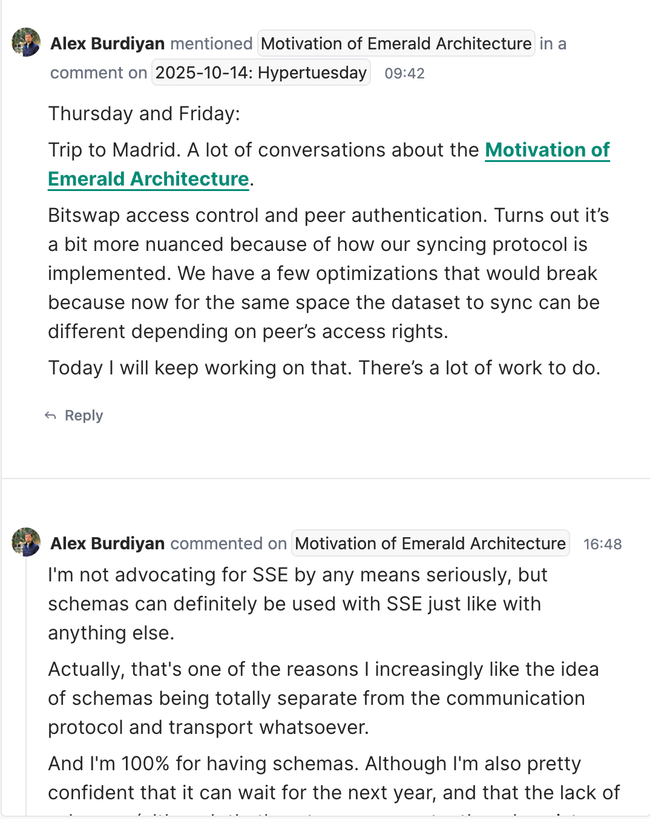This screenshot has width=650, height=819.
Task: Click Alex Burdiyan's avatar on the mention entry
Action: [26, 43]
